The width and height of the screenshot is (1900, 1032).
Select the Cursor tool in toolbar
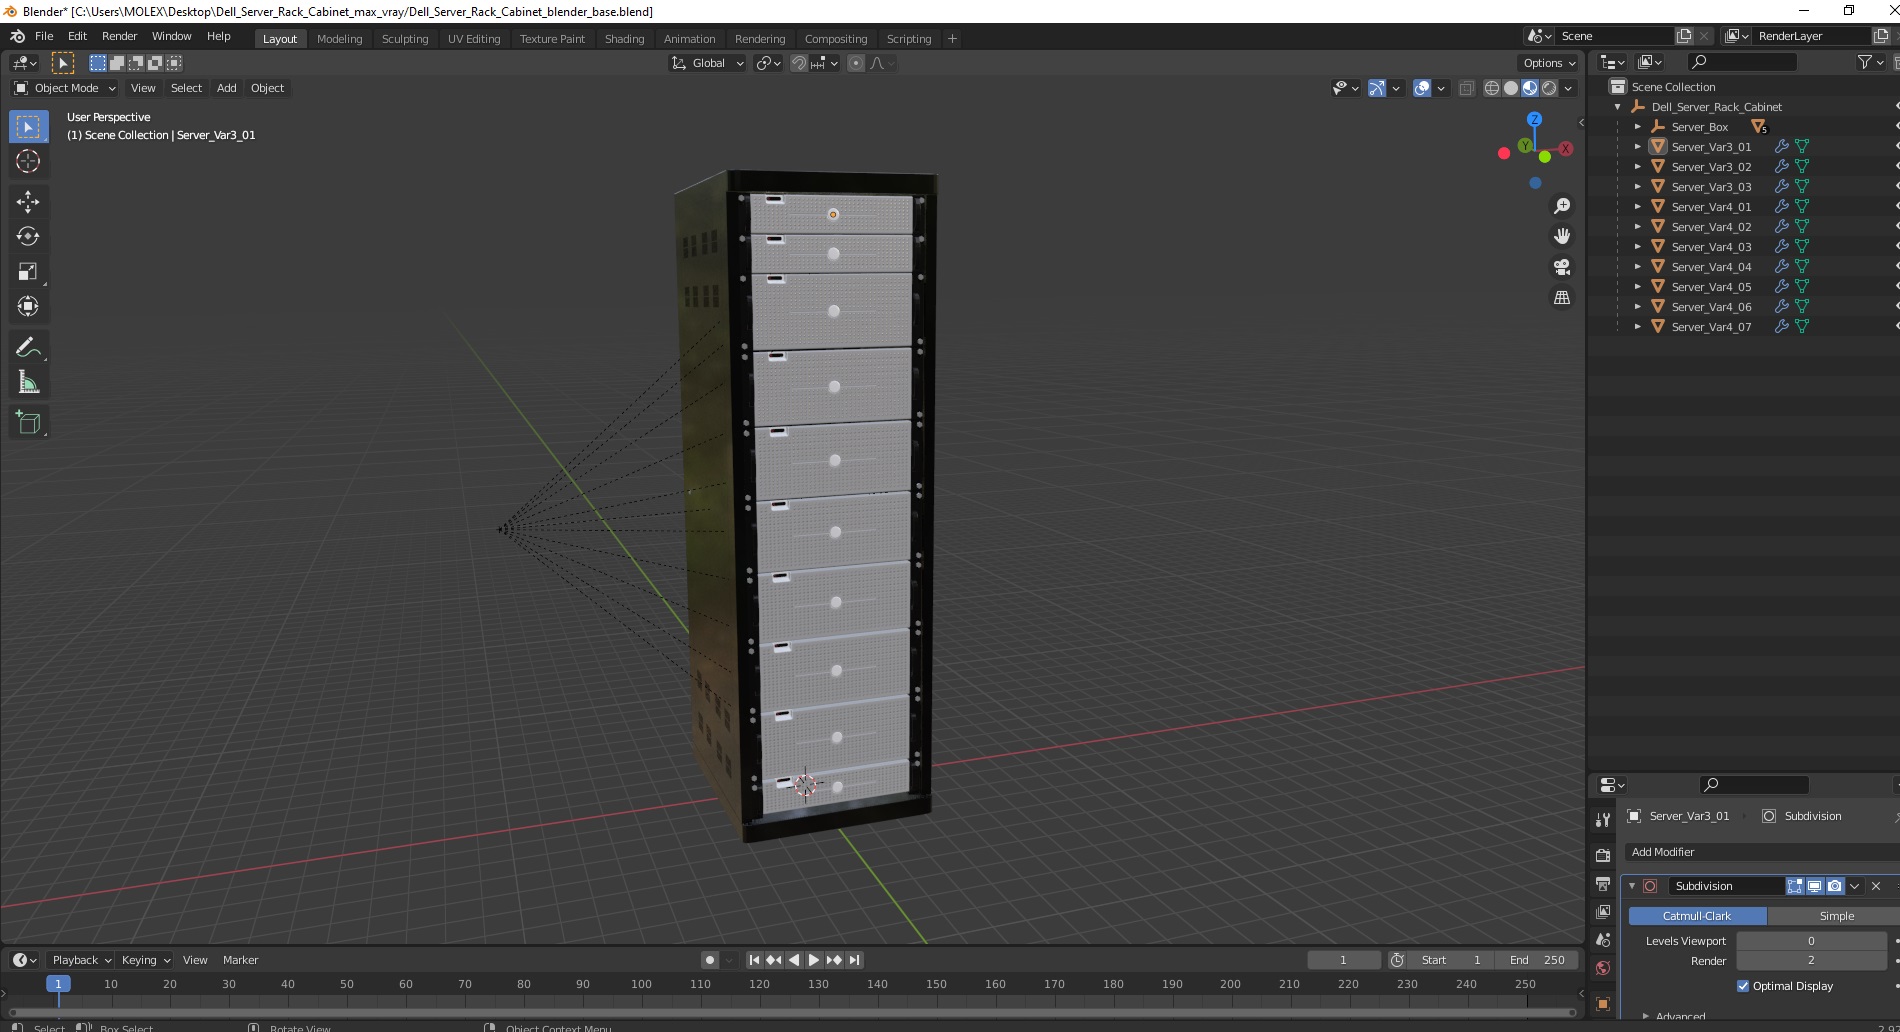pyautogui.click(x=28, y=161)
